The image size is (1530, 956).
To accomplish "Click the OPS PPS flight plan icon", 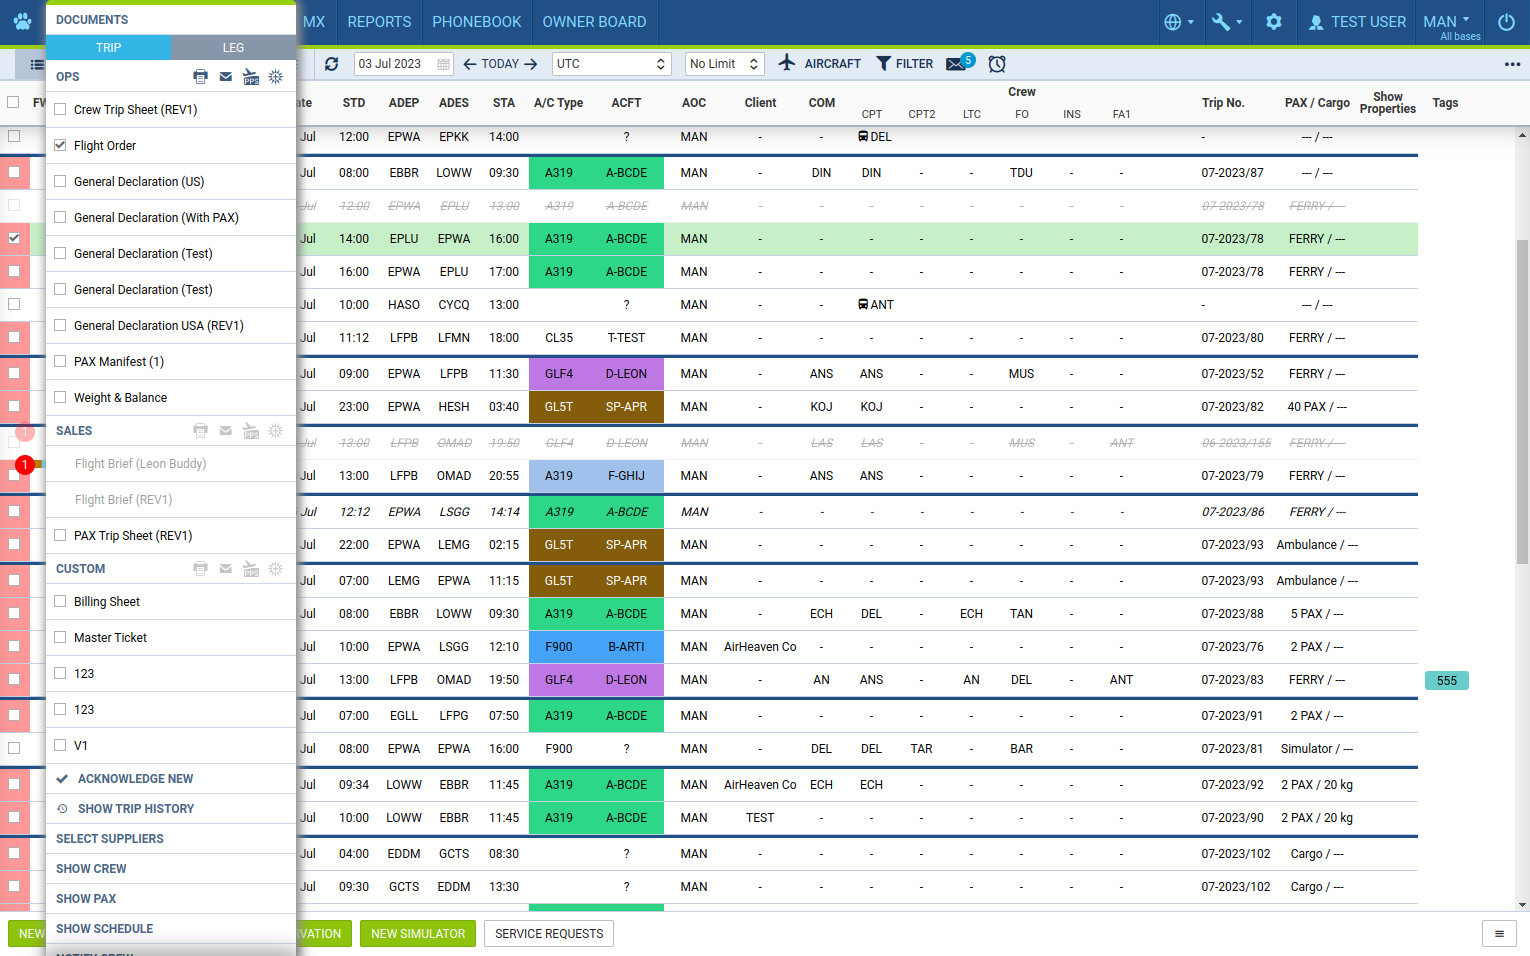I will tap(251, 77).
